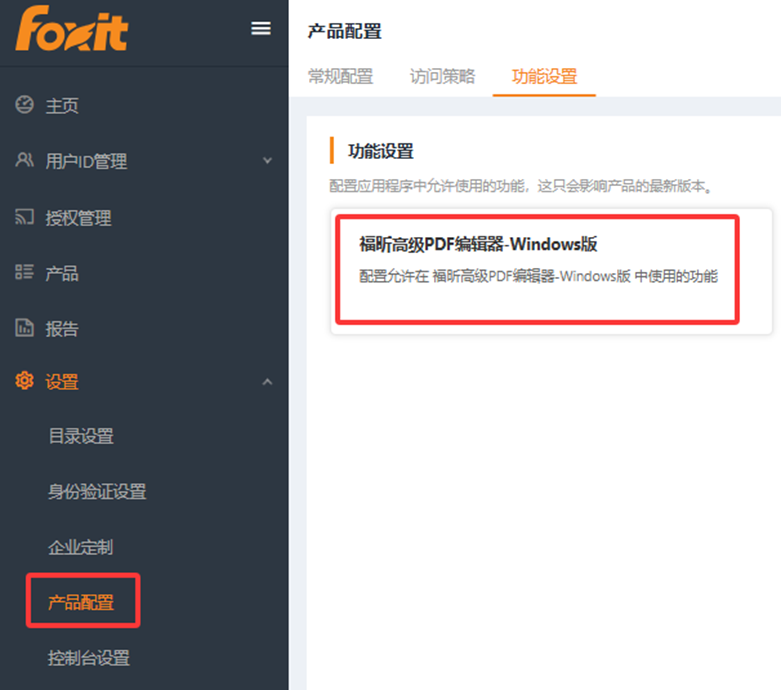This screenshot has height=690, width=781.
Task: Open 身份验证设置 submenu item
Action: [x=97, y=492]
